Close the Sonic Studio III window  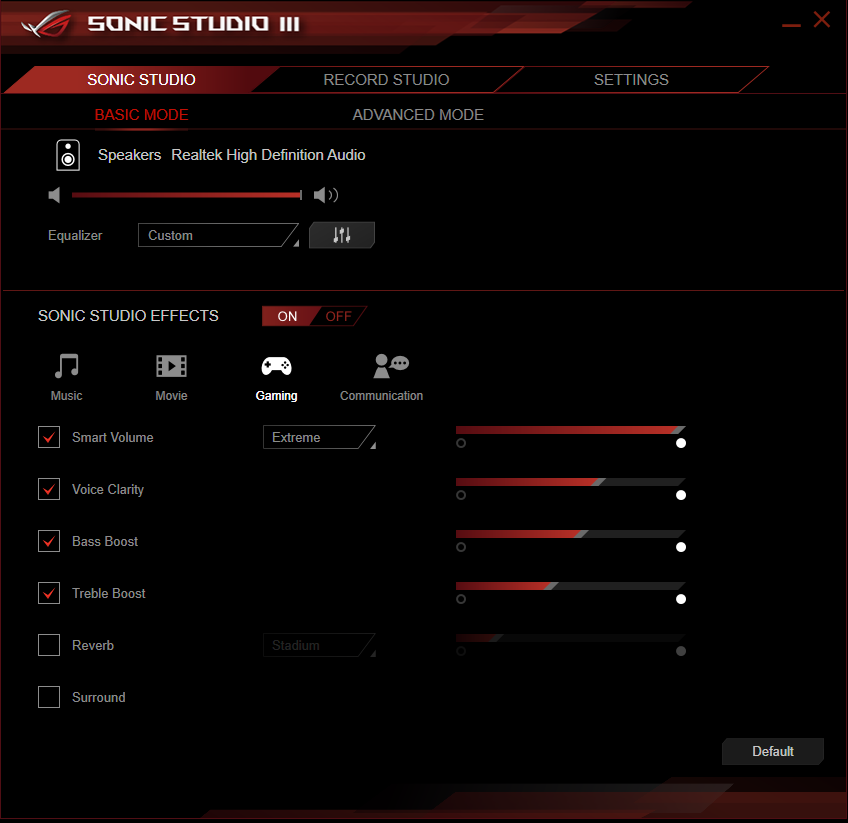pos(822,20)
